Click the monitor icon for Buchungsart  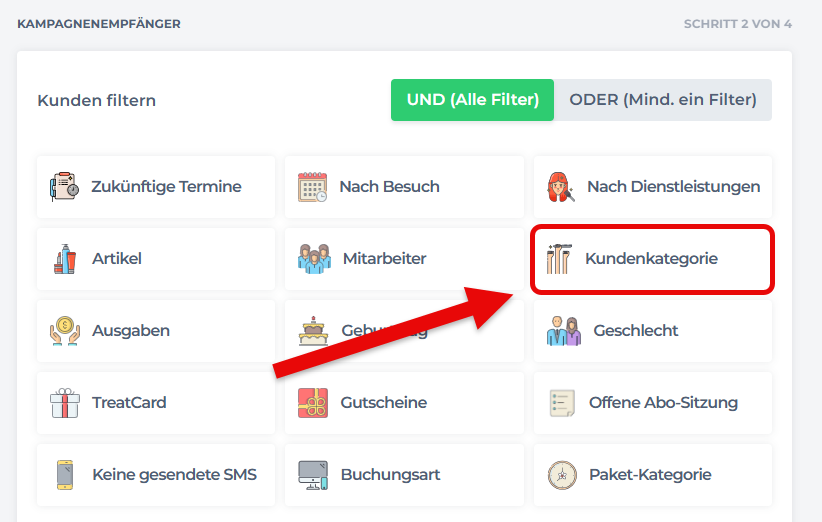pos(312,475)
